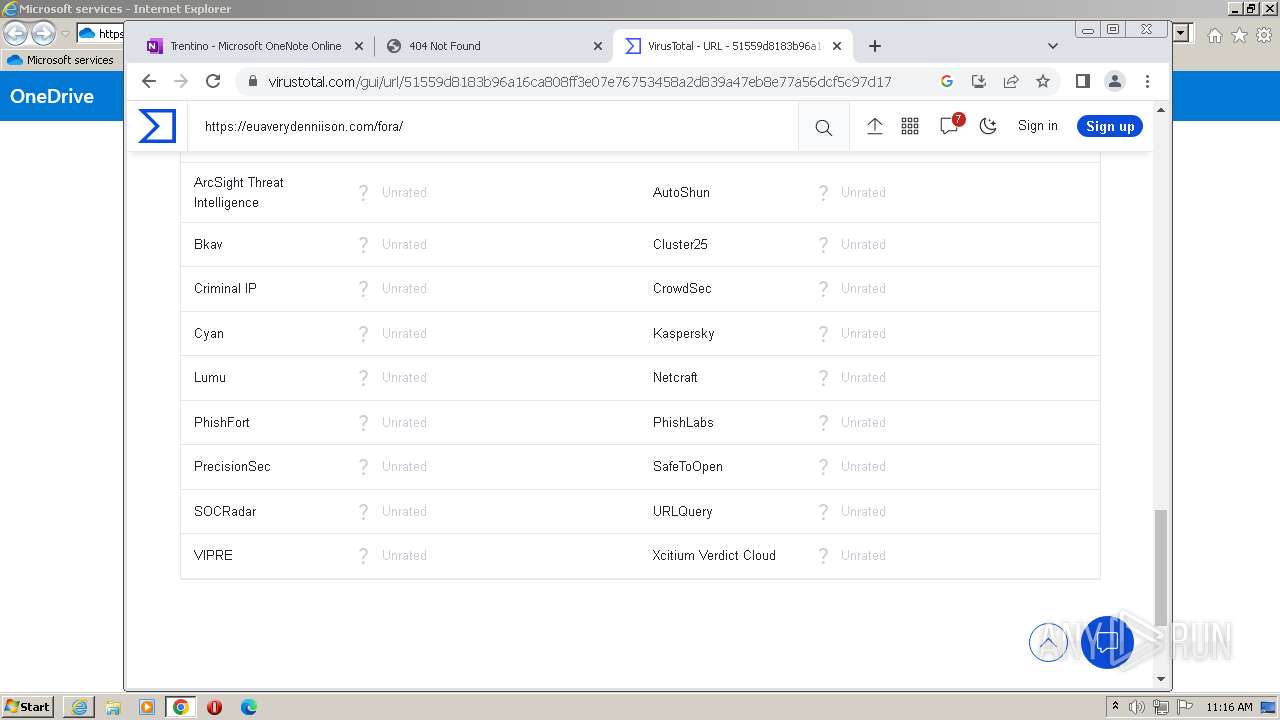Toggle the Chrome side panel icon
This screenshot has width=1280, height=720.
[x=1082, y=81]
